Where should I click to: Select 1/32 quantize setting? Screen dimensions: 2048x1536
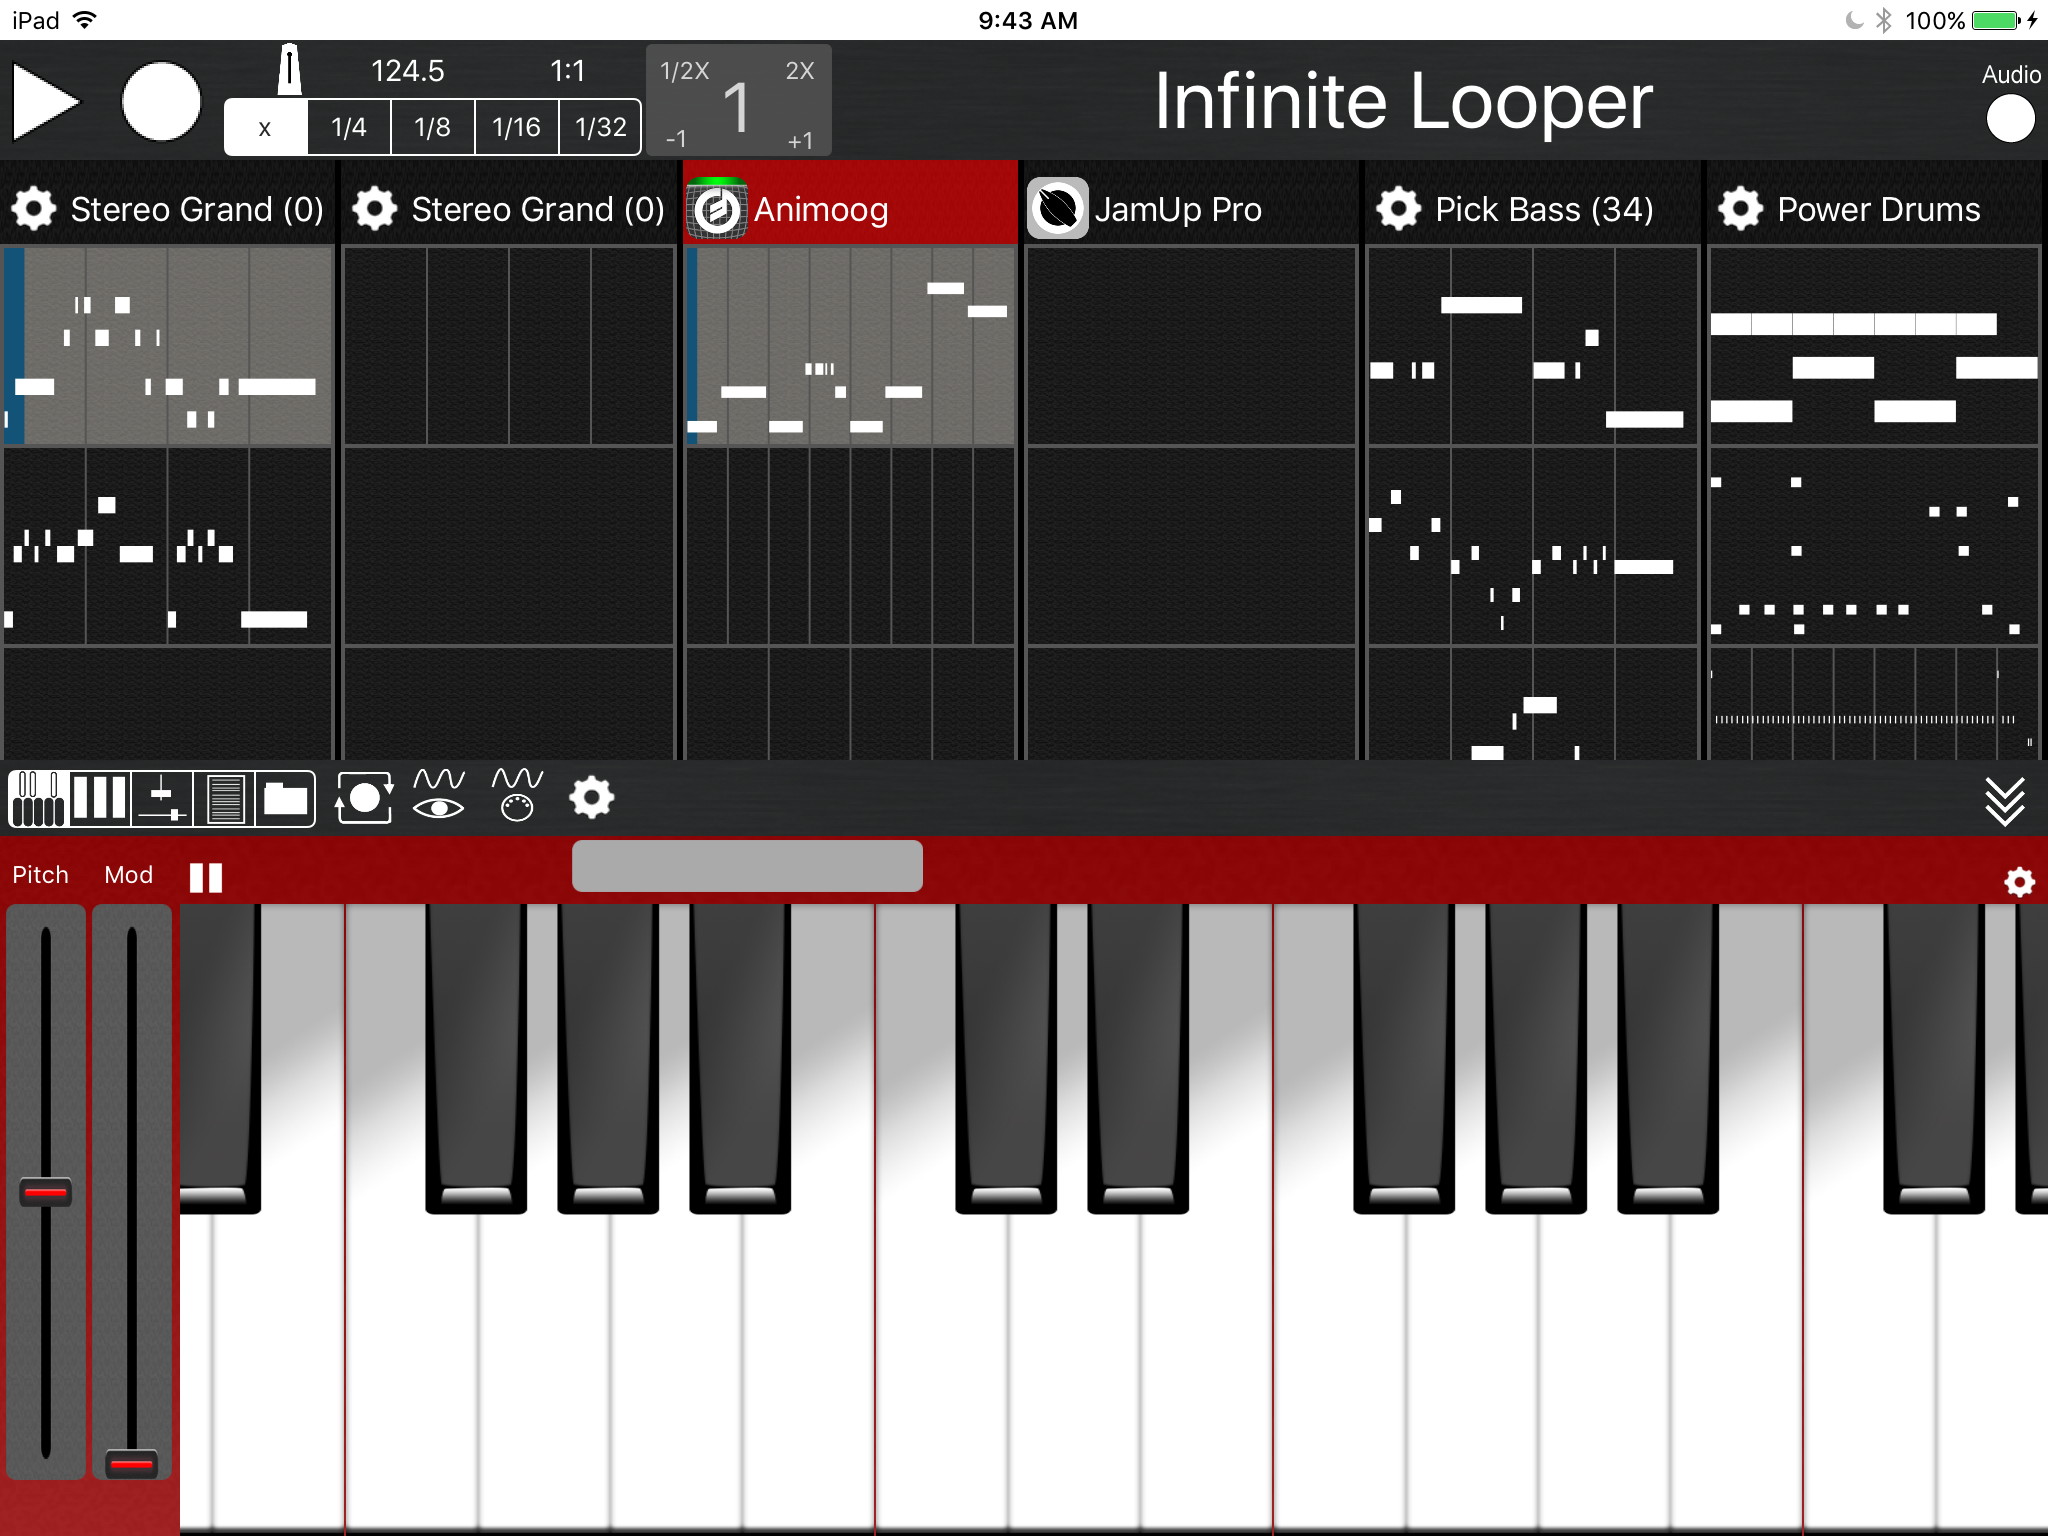point(600,127)
